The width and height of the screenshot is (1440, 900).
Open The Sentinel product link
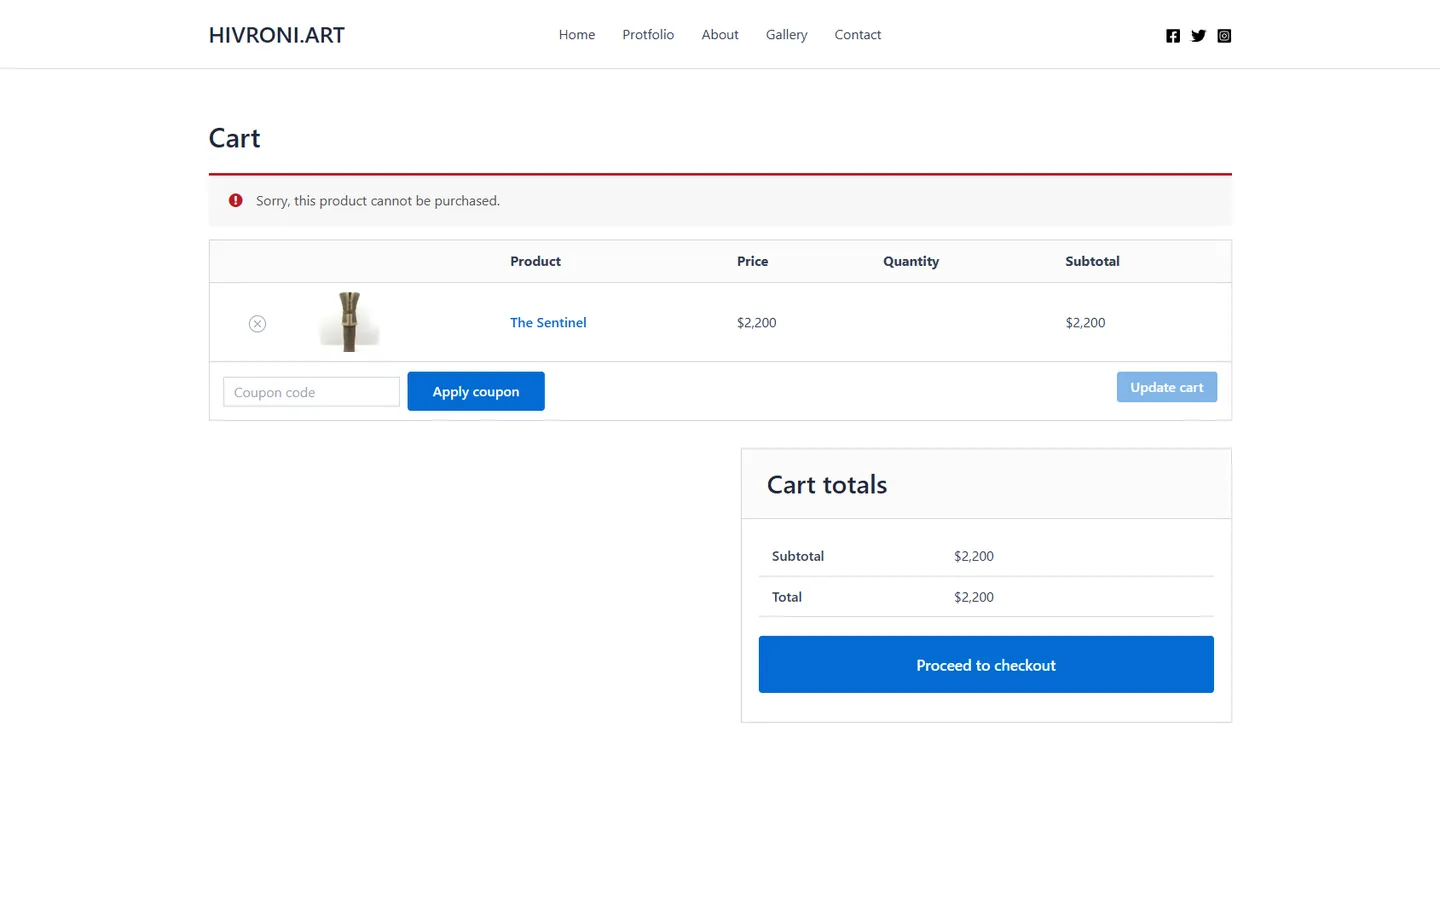[548, 323]
